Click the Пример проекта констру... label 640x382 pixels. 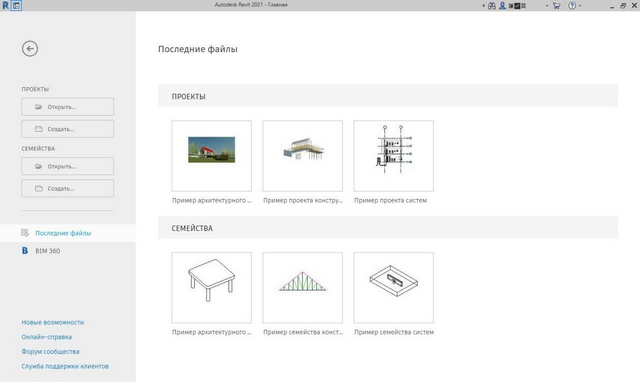click(303, 200)
